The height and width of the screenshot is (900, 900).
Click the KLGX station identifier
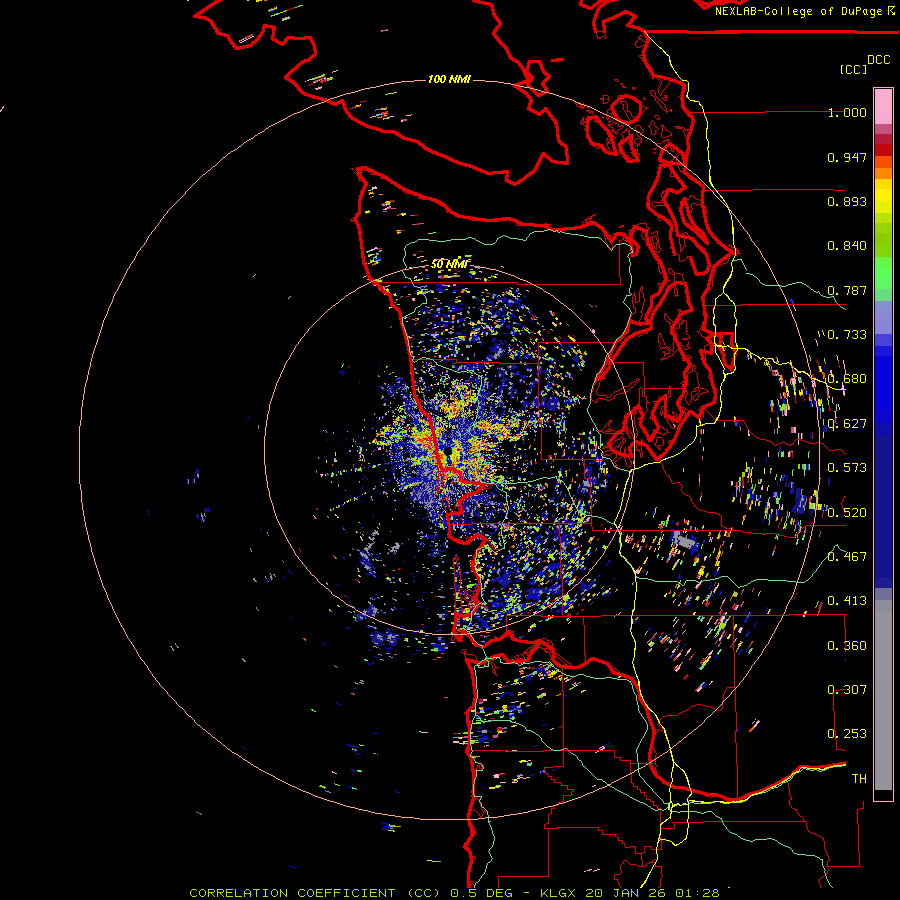pos(557,893)
